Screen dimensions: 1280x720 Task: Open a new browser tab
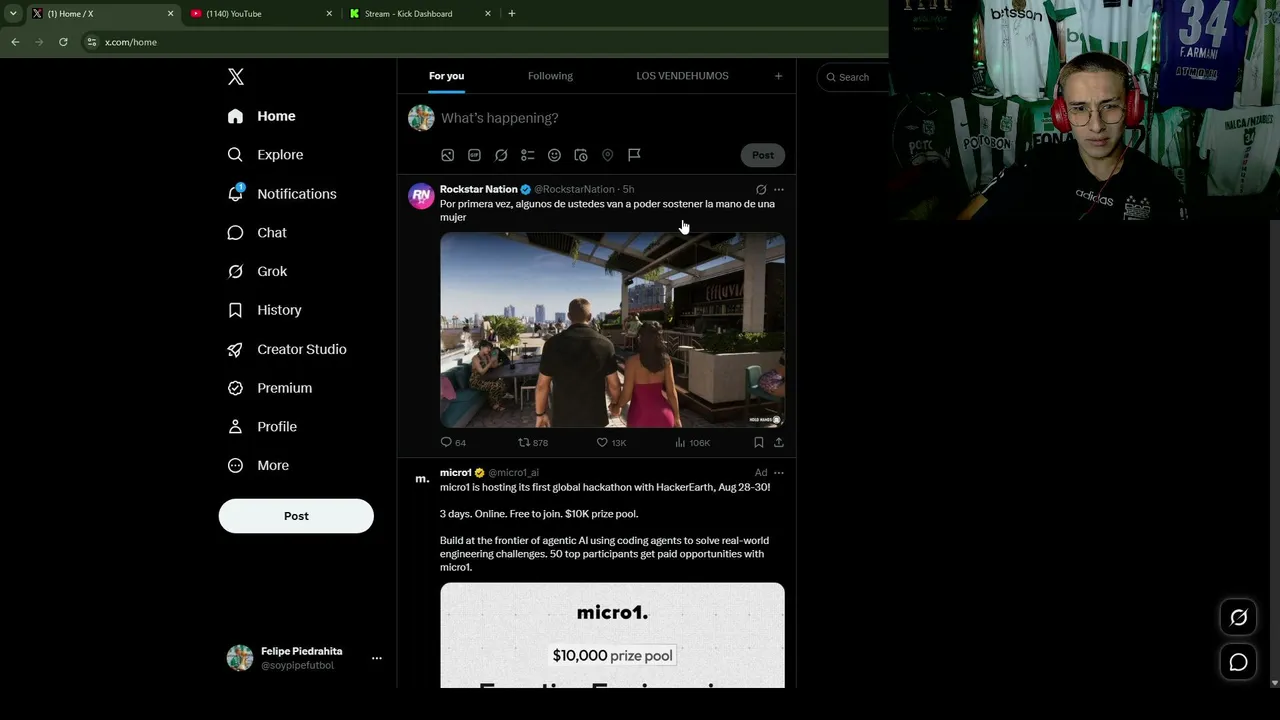tap(512, 14)
